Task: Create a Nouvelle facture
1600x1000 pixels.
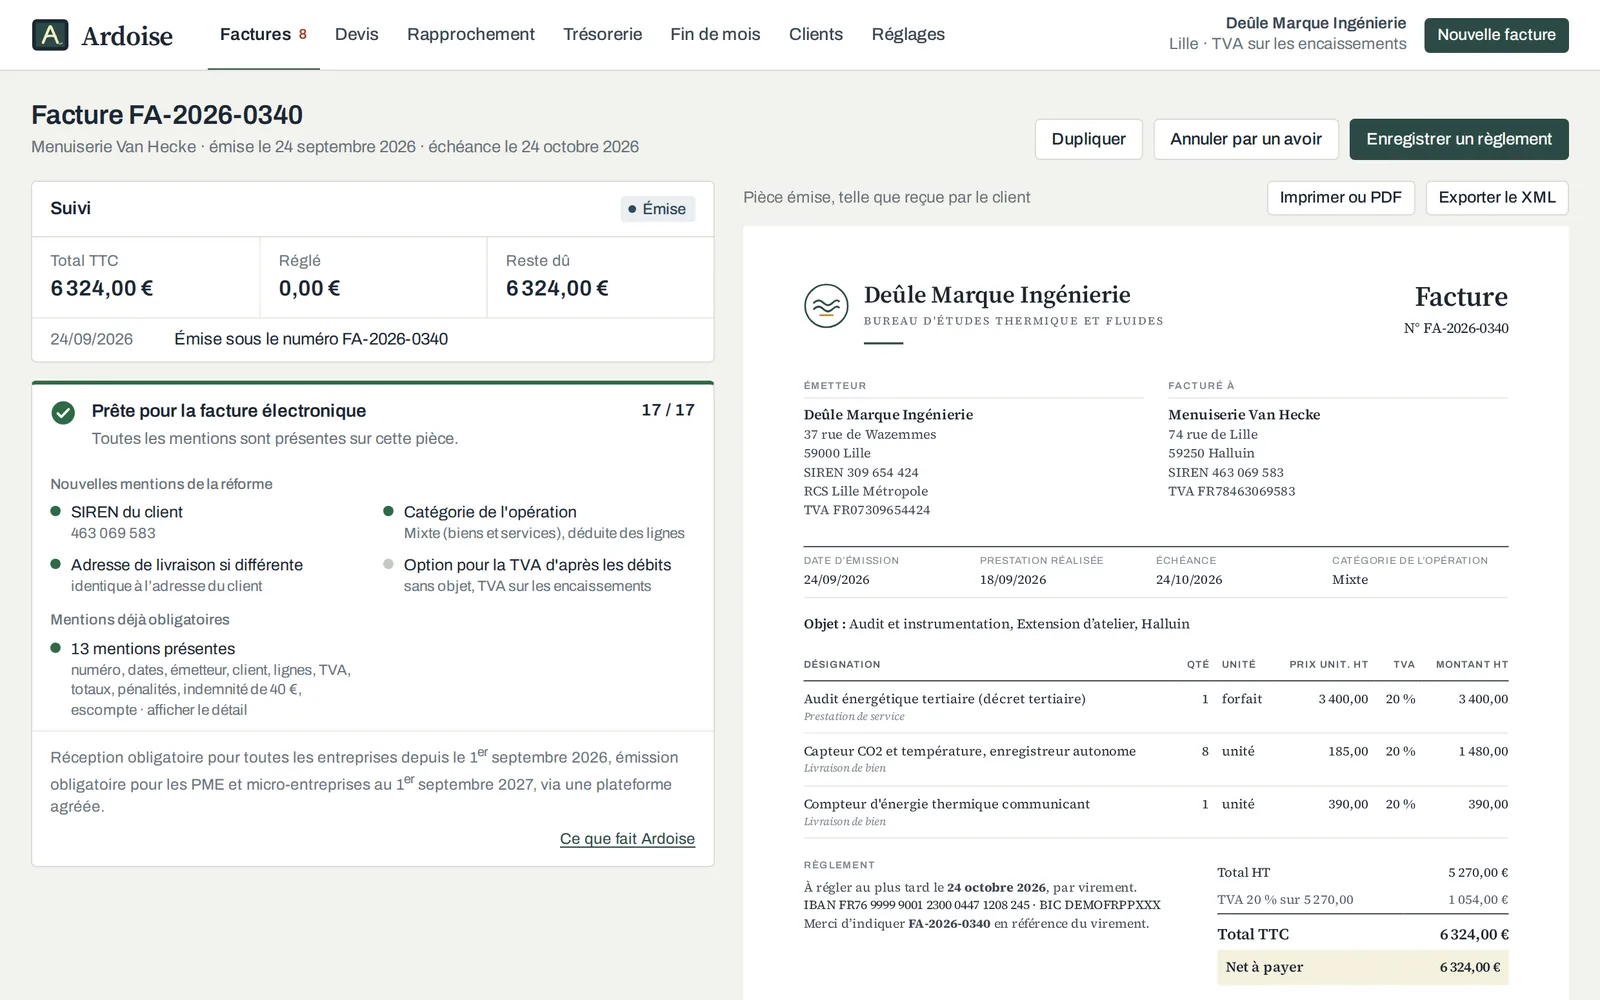Action: [x=1496, y=35]
